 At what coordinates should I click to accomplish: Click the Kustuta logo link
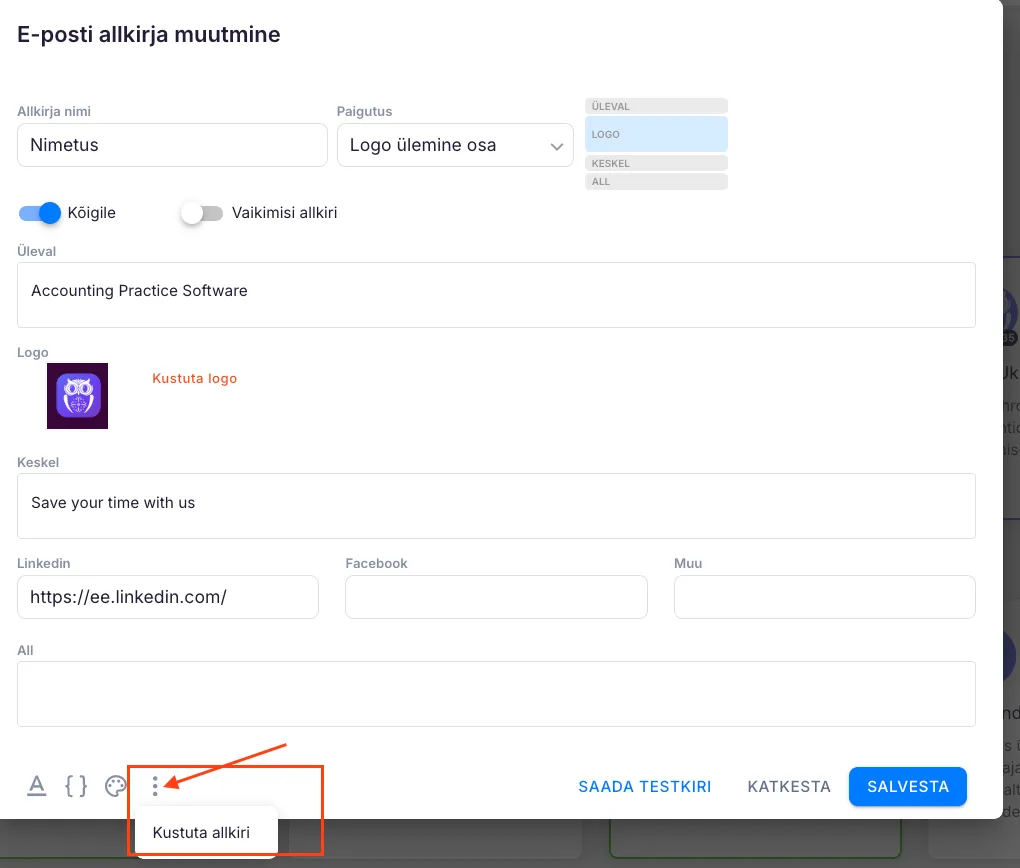(x=194, y=378)
